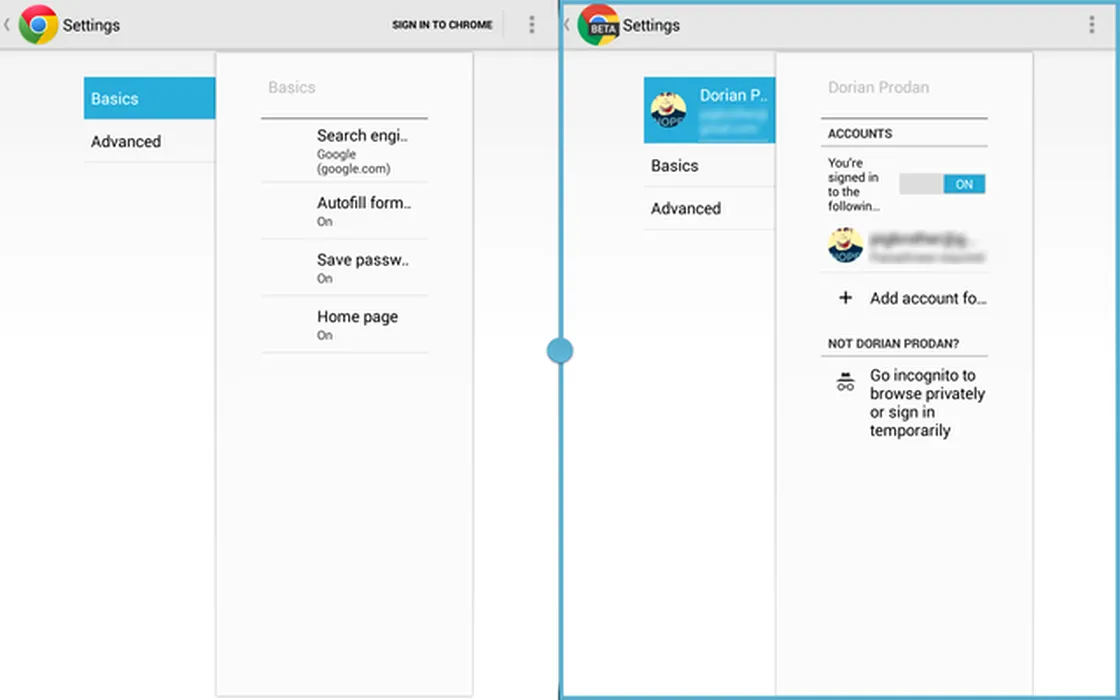Open overflow menu in left Chrome window
This screenshot has height=700, width=1120.
tap(531, 25)
